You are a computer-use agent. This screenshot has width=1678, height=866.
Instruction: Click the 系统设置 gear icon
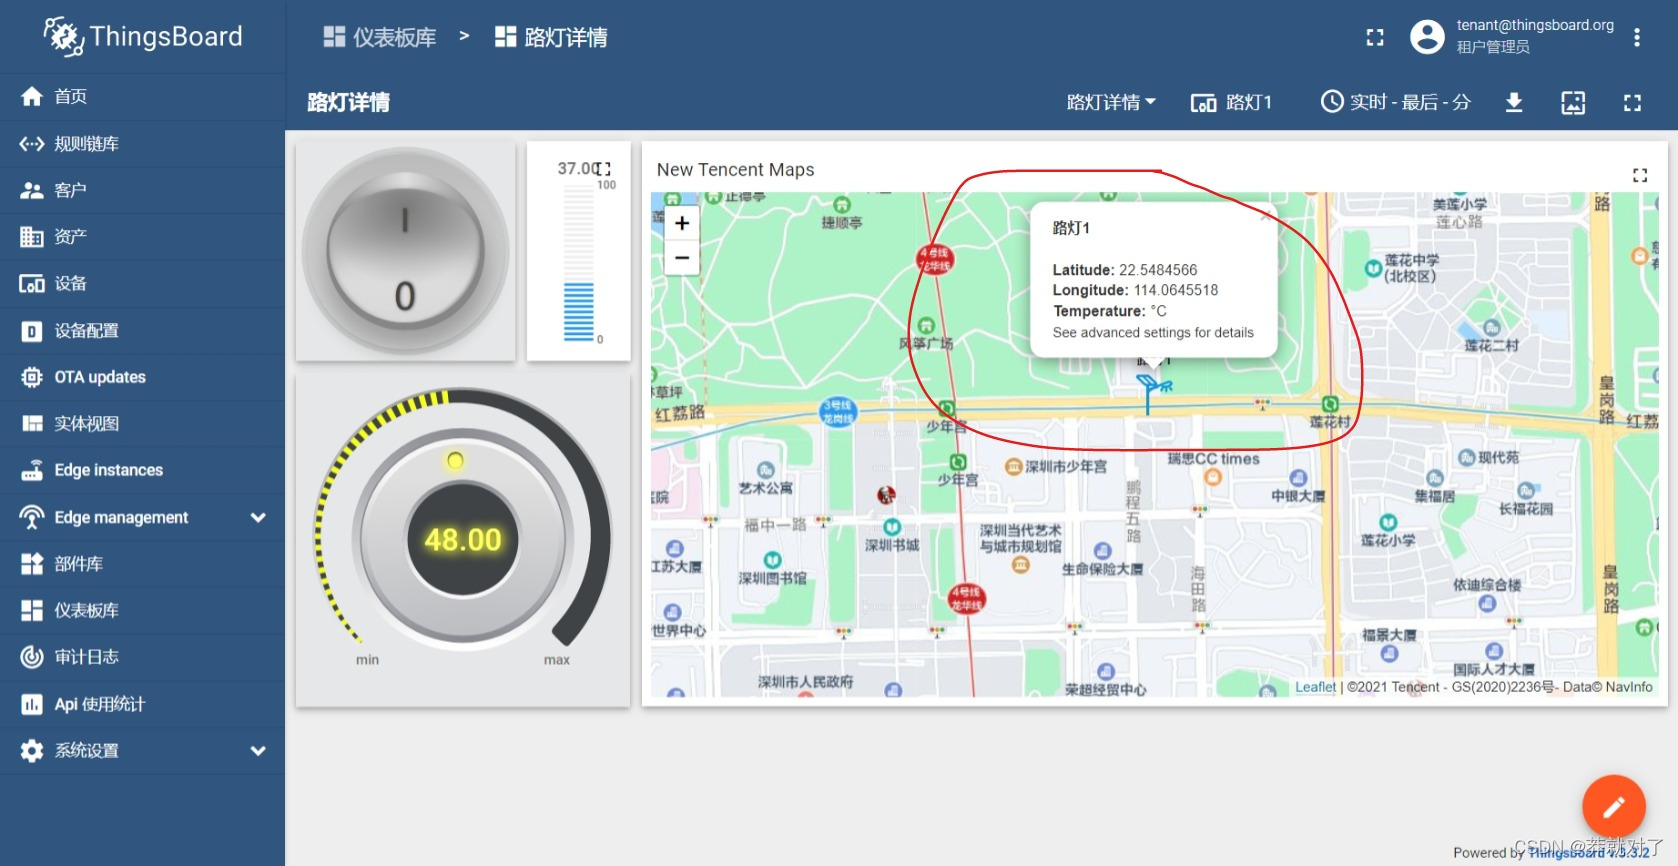point(32,751)
